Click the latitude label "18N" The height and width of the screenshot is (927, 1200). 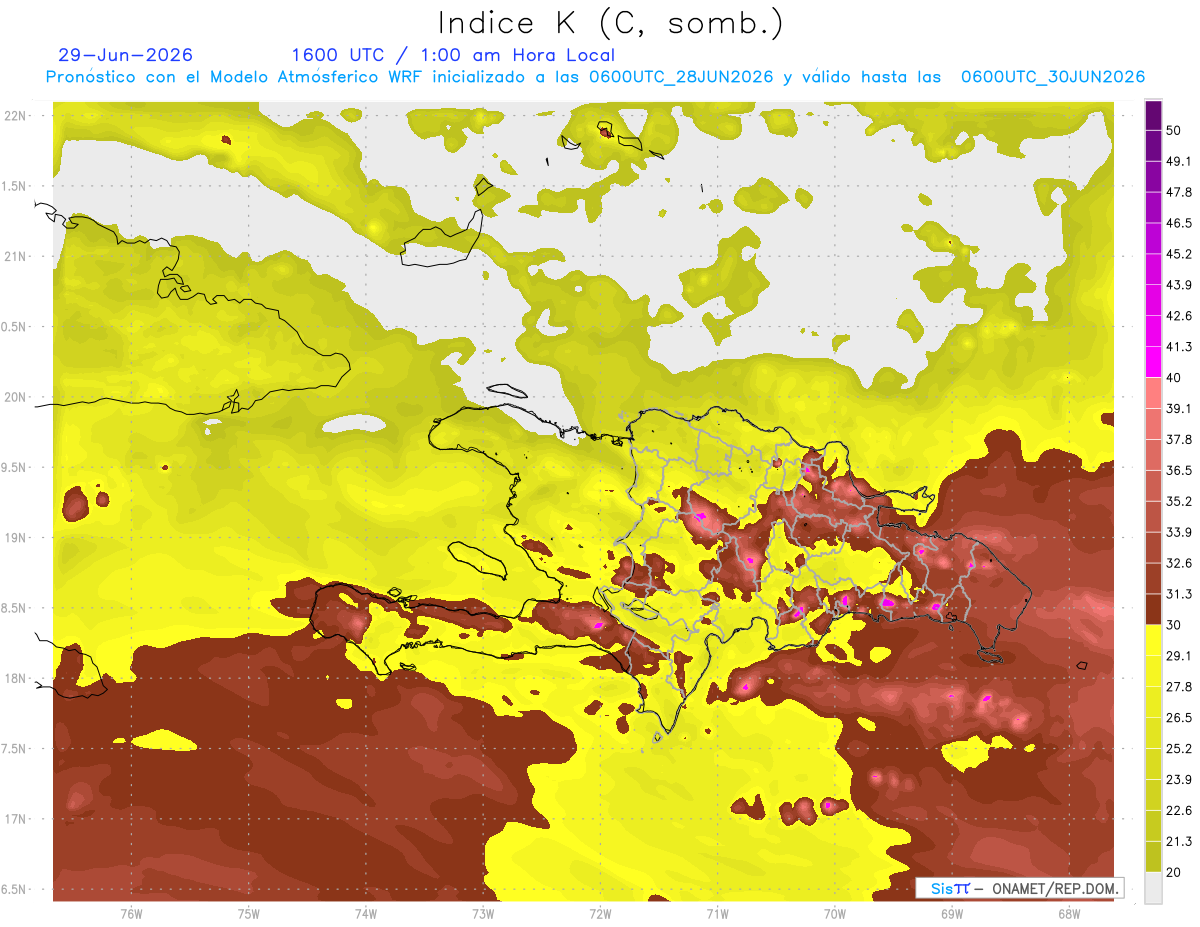coord(16,679)
